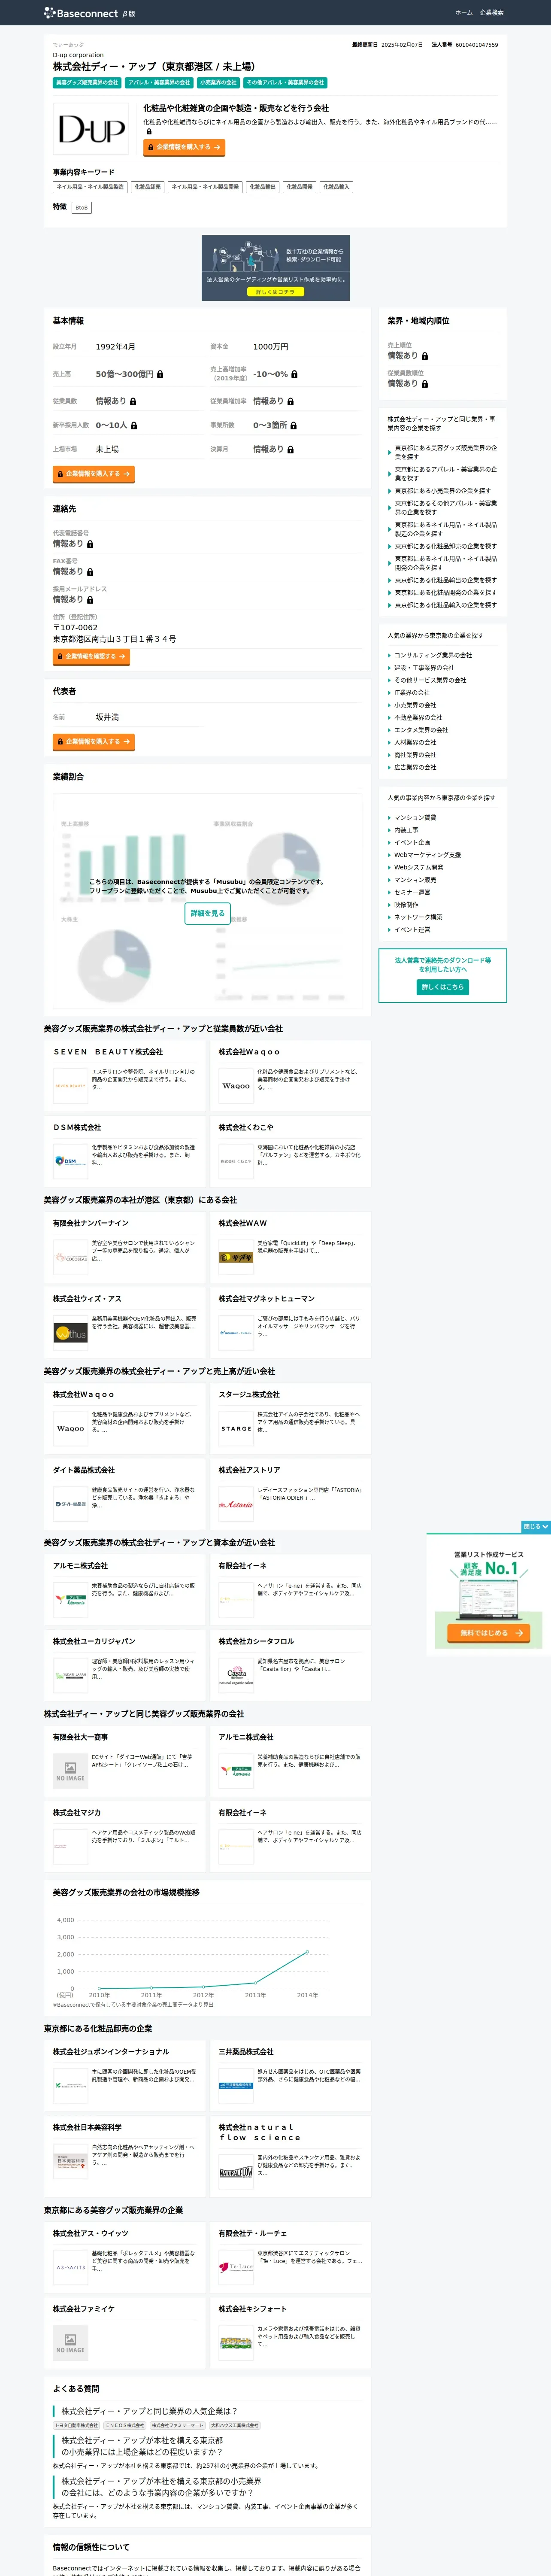Click the 化粧品輸入 keyword chip

336,187
